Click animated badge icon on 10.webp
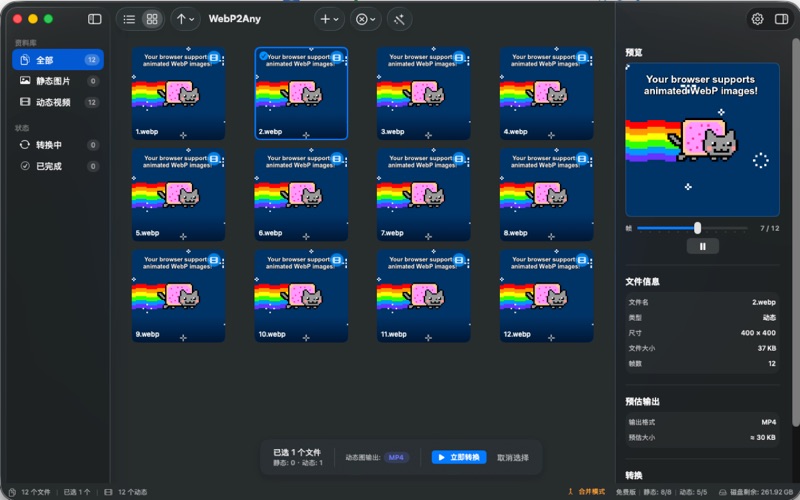The image size is (800, 500). click(x=337, y=260)
